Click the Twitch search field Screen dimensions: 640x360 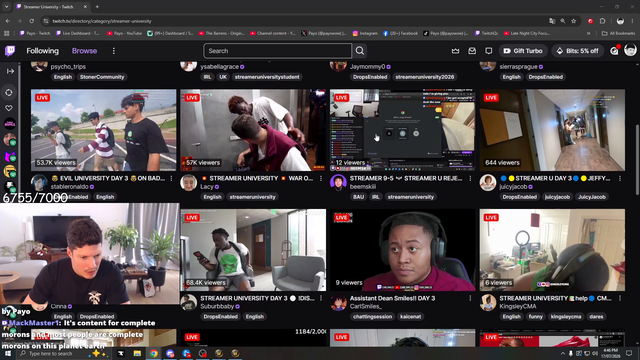(x=278, y=51)
